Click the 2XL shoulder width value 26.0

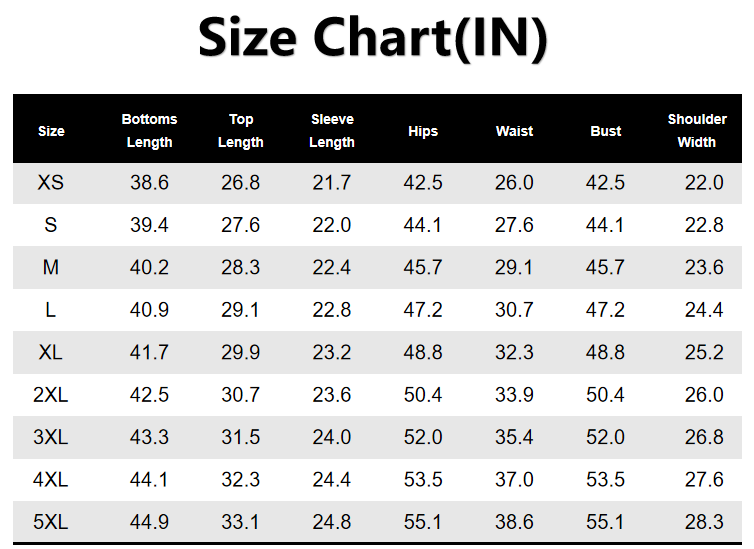click(x=704, y=395)
